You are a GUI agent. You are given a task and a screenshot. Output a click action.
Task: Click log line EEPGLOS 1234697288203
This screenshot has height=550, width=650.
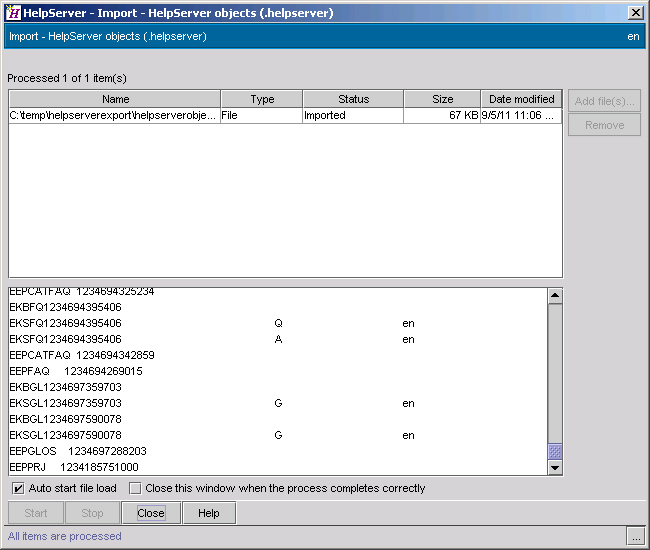coord(78,451)
